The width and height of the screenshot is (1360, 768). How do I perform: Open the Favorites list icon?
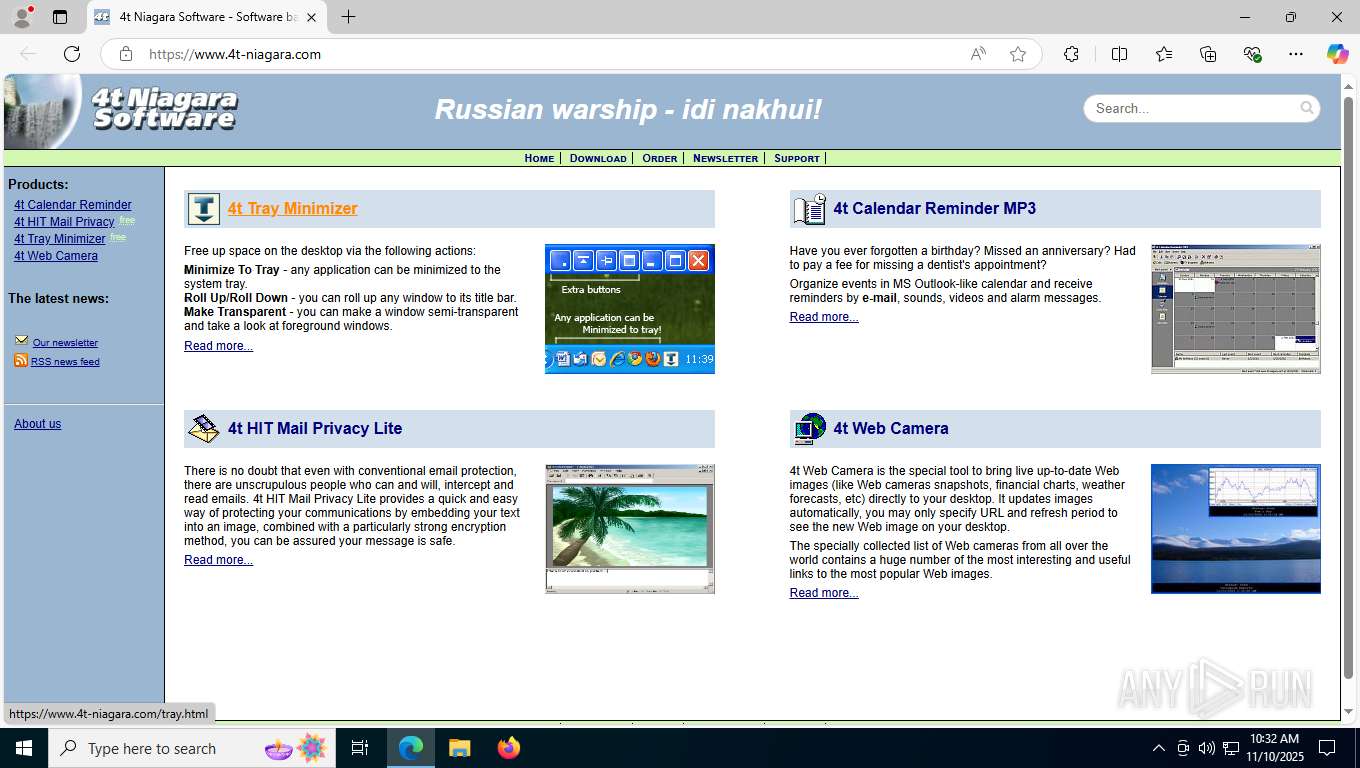[x=1164, y=54]
